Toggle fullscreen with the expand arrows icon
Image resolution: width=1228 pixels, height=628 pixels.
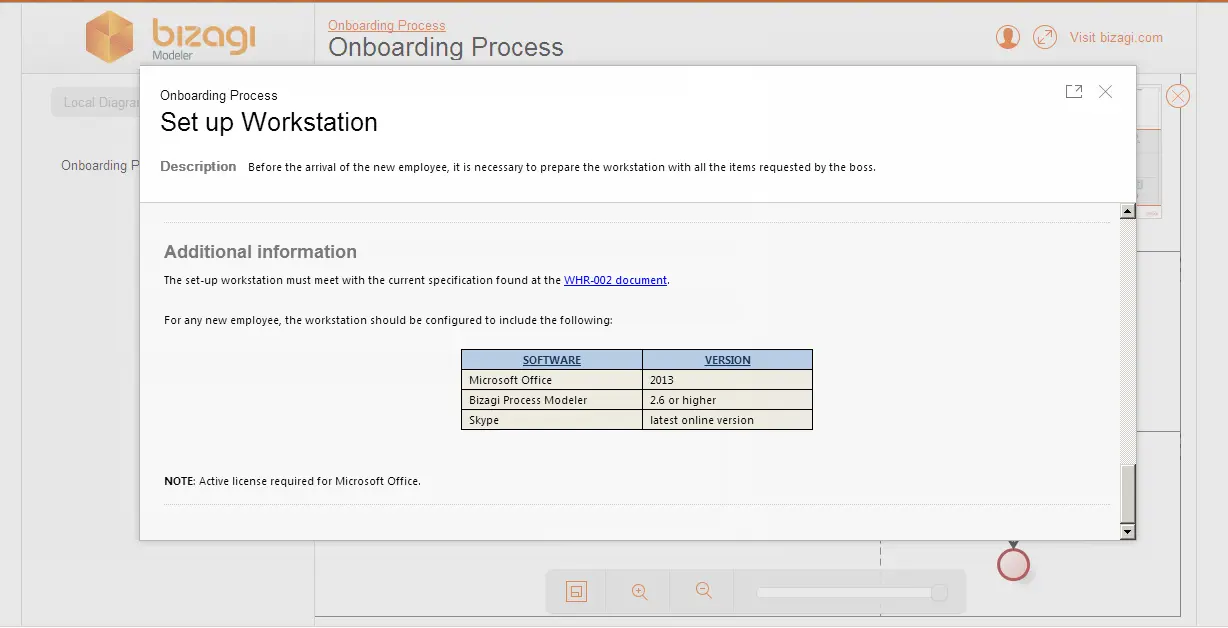[x=1045, y=37]
